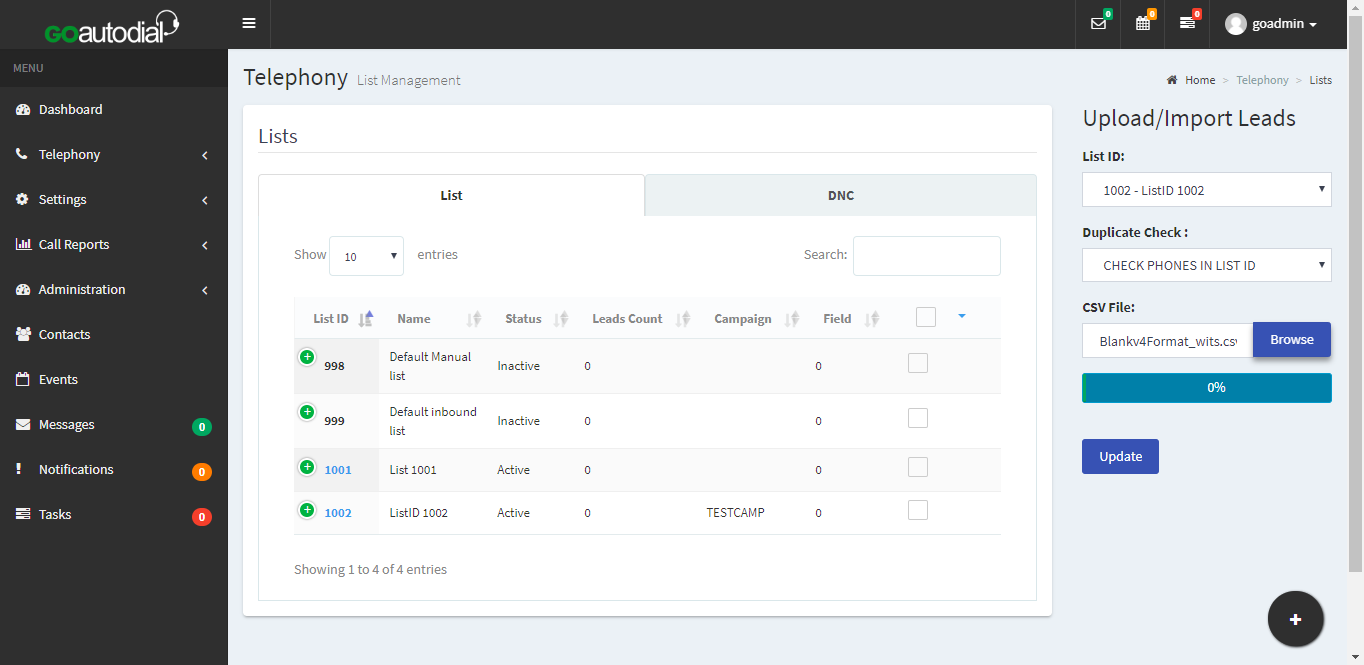1364x665 pixels.
Task: Open Messages from sidebar menu
Action: (114, 424)
